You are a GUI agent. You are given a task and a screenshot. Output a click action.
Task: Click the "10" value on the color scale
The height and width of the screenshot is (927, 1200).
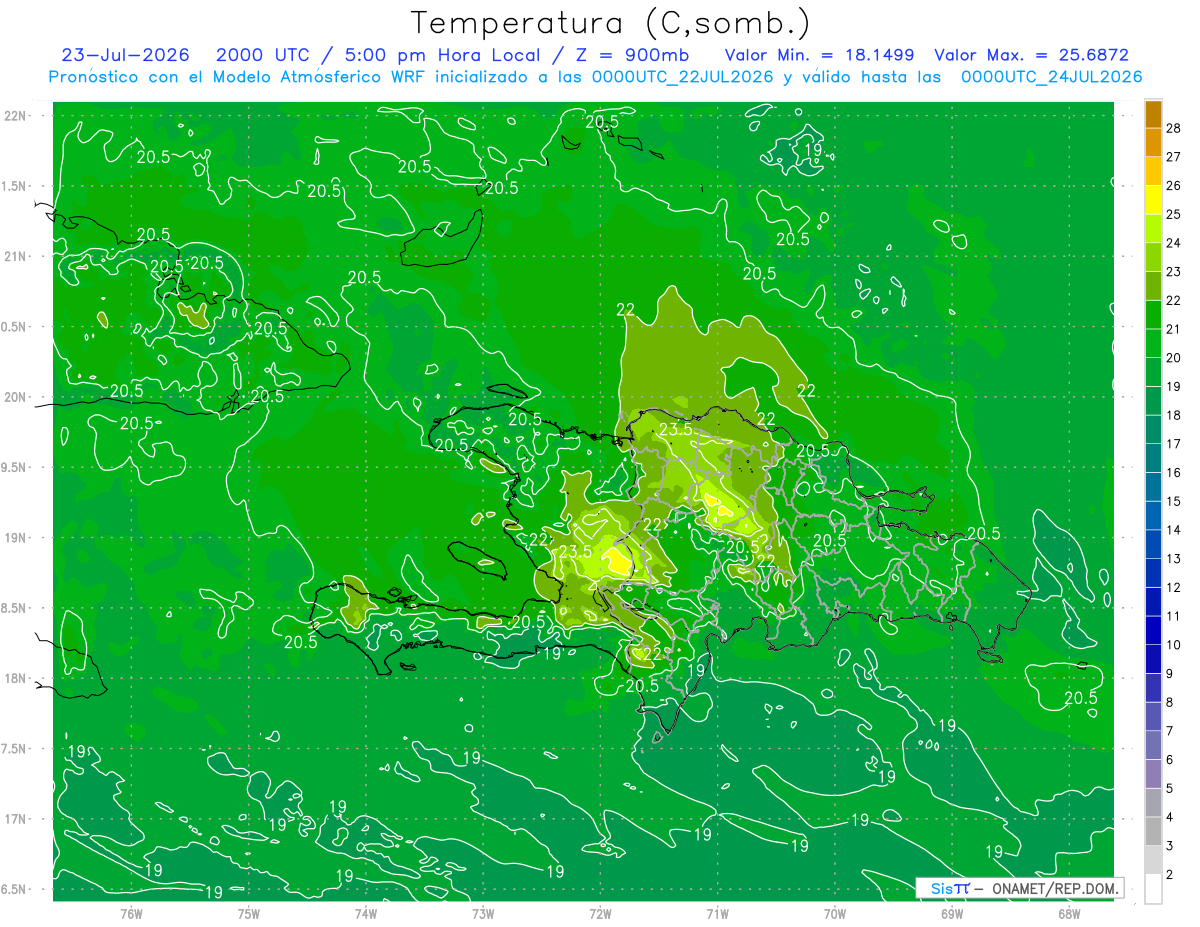(x=1174, y=645)
